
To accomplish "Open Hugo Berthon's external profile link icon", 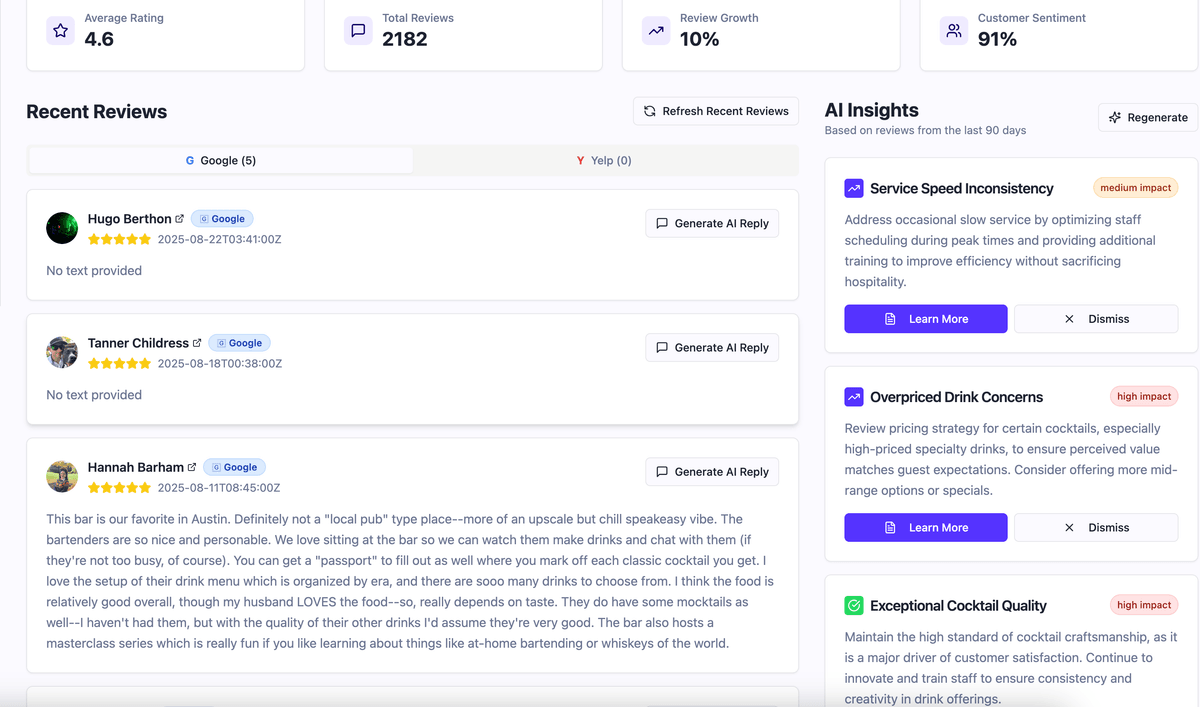I will click(x=180, y=219).
